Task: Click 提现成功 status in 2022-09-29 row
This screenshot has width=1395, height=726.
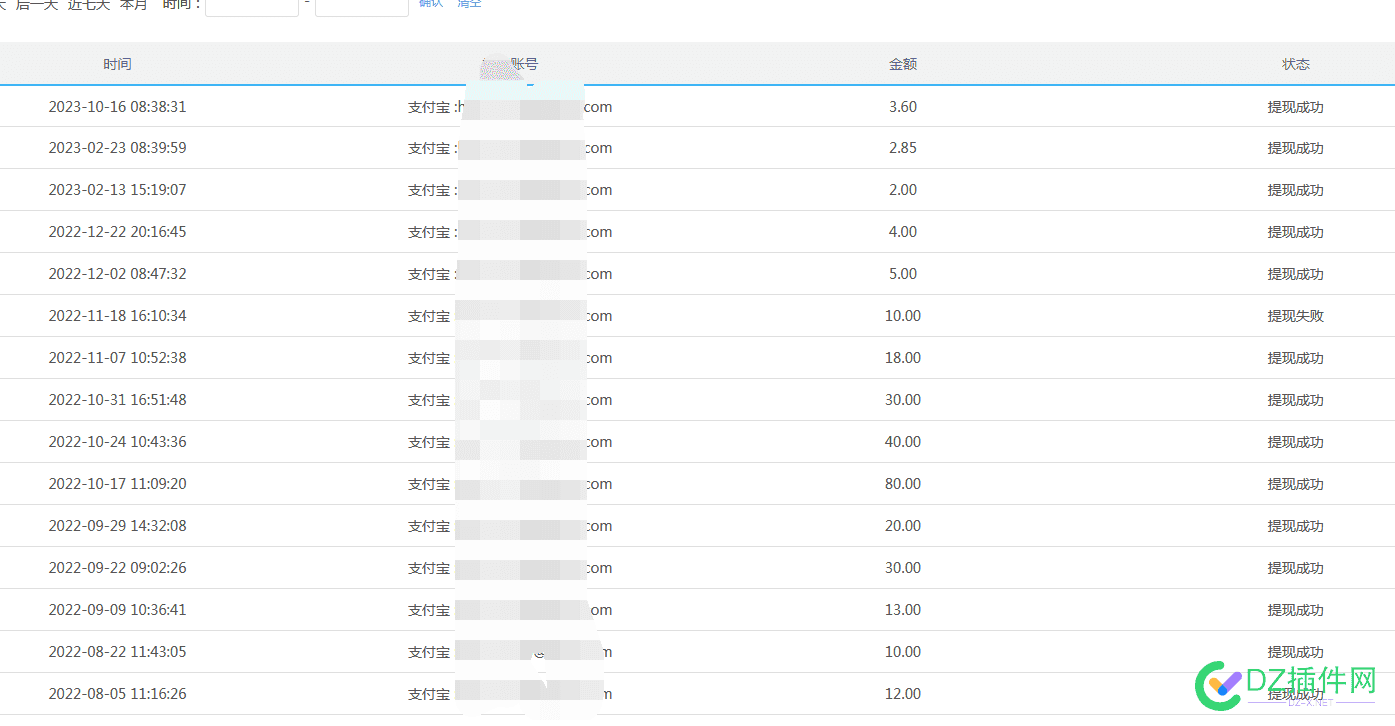Action: (1296, 526)
